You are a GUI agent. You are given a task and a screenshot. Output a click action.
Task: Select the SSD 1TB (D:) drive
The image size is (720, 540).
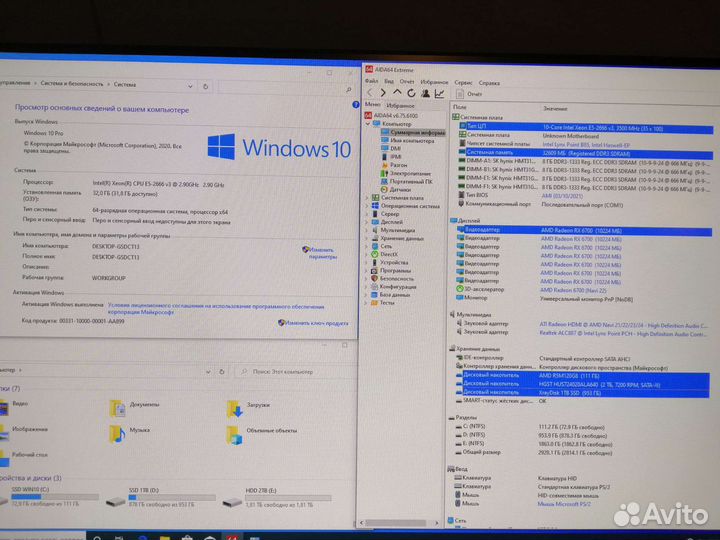(x=161, y=498)
